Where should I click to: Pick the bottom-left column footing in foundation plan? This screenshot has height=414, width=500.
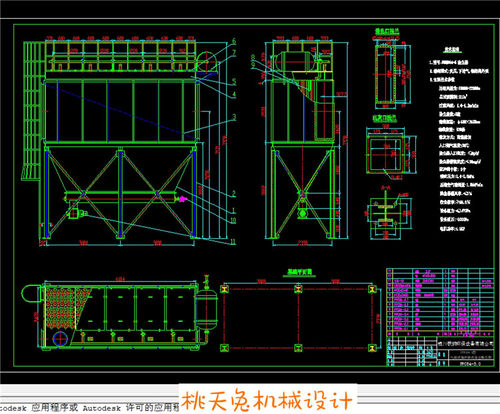pos(224,348)
